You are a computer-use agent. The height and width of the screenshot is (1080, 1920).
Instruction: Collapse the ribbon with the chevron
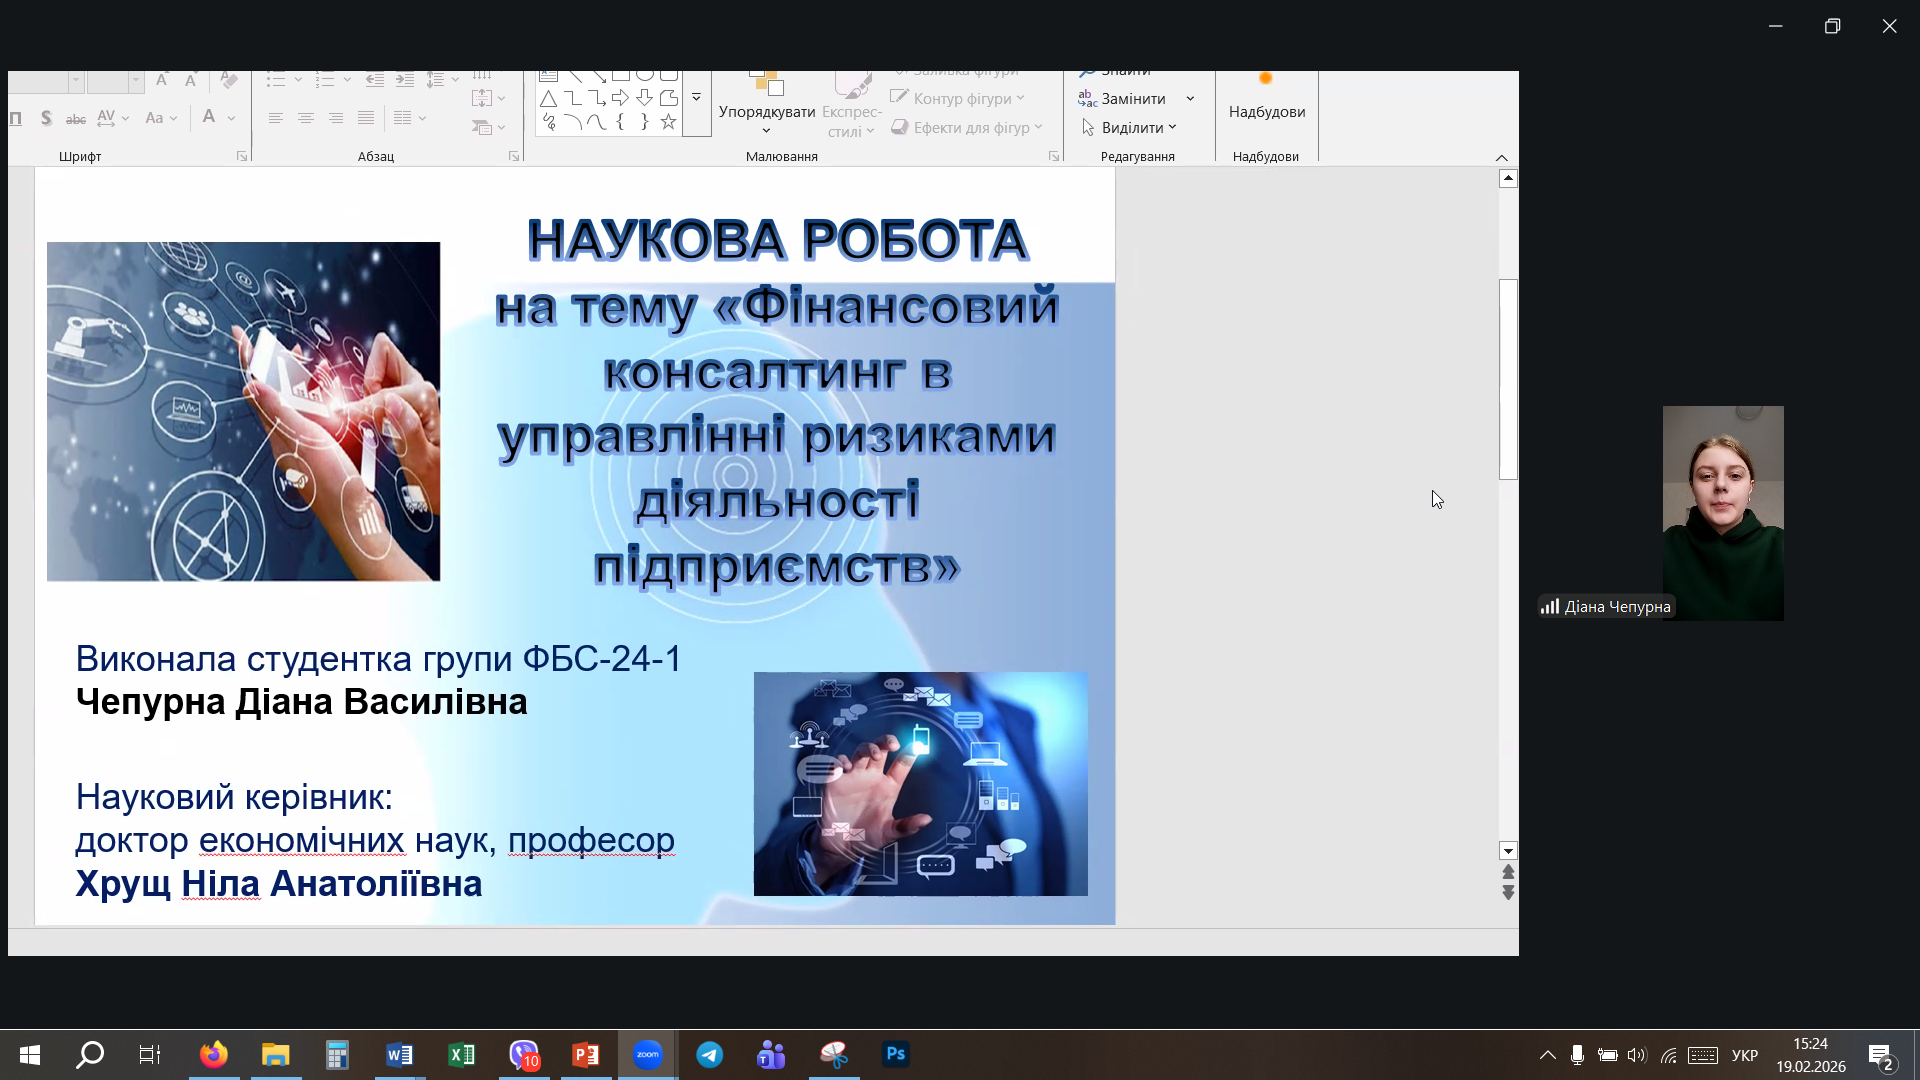[1501, 157]
